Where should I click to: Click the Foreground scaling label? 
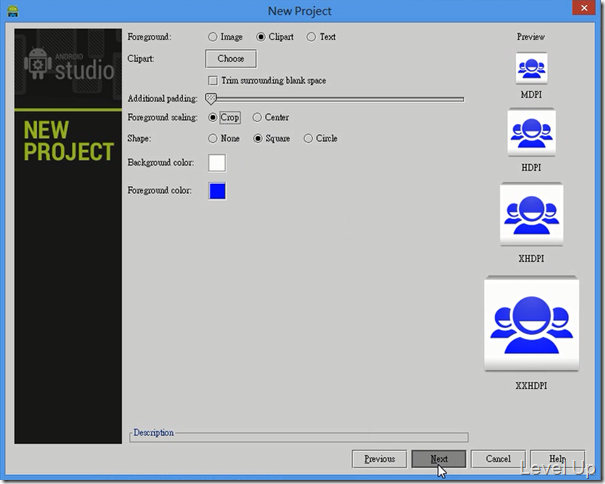click(162, 117)
